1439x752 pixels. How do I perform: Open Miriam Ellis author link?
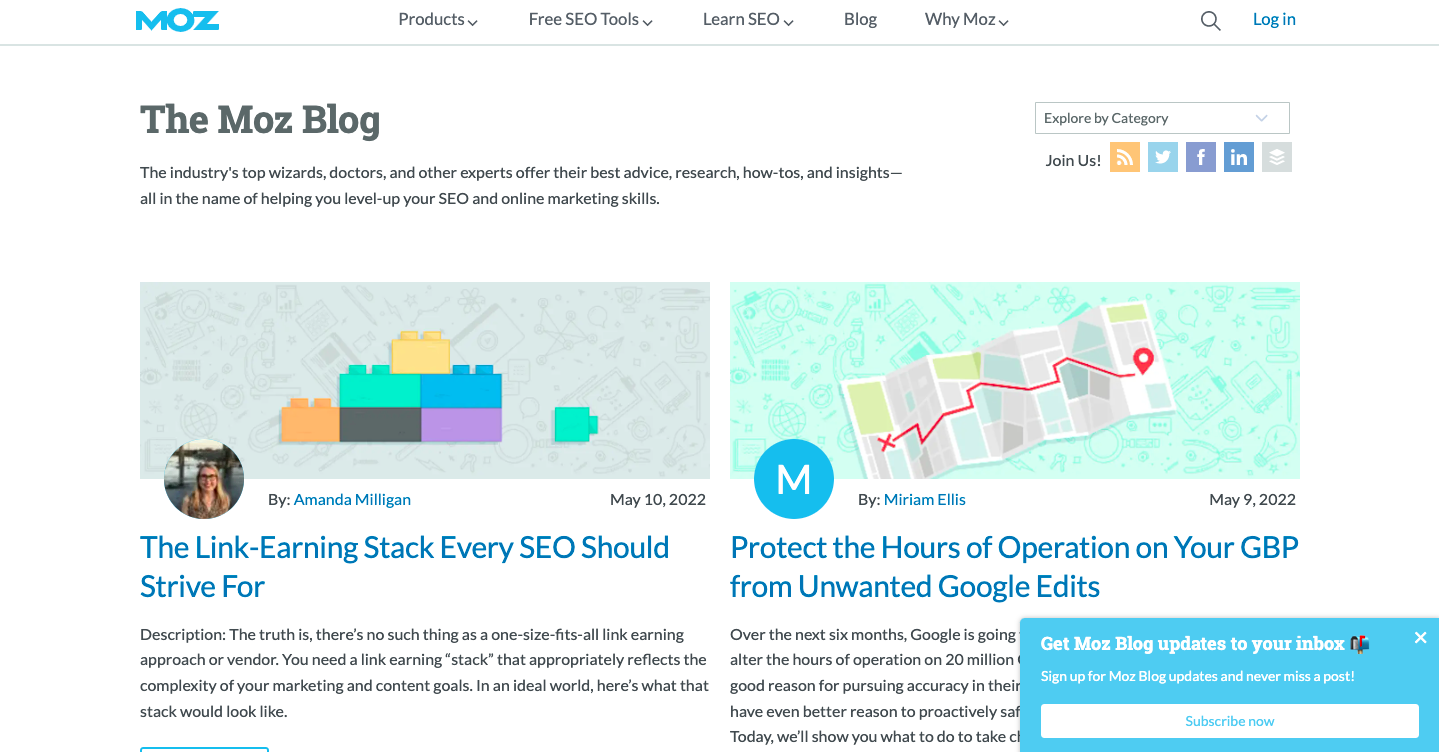(925, 499)
